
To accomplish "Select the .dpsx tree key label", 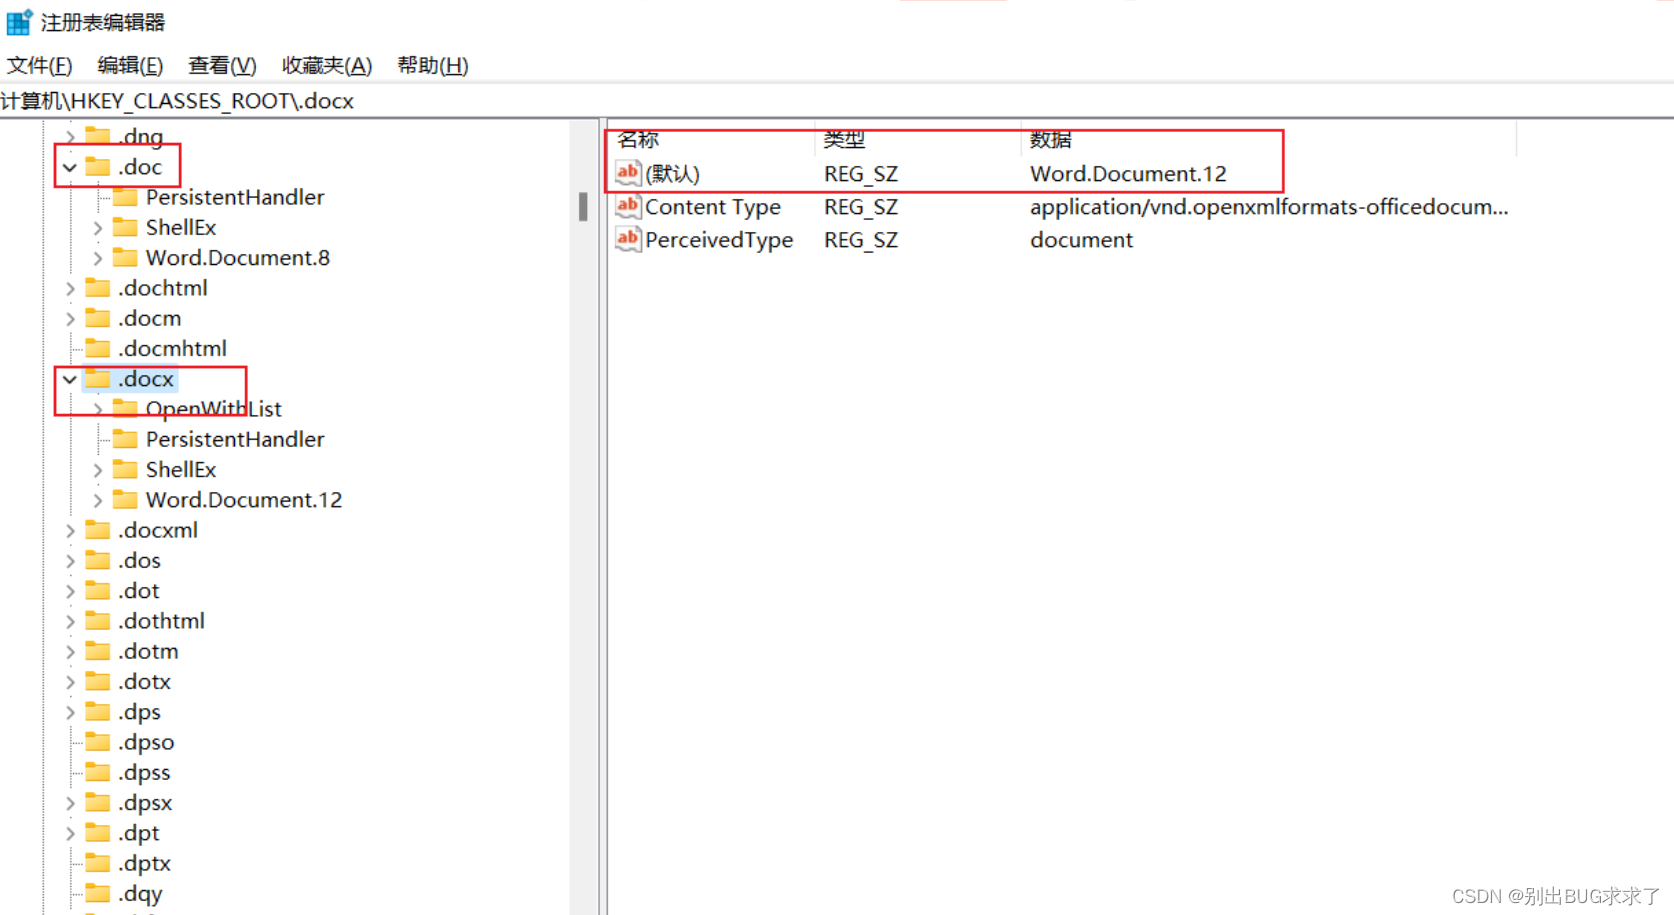I will (x=145, y=803).
